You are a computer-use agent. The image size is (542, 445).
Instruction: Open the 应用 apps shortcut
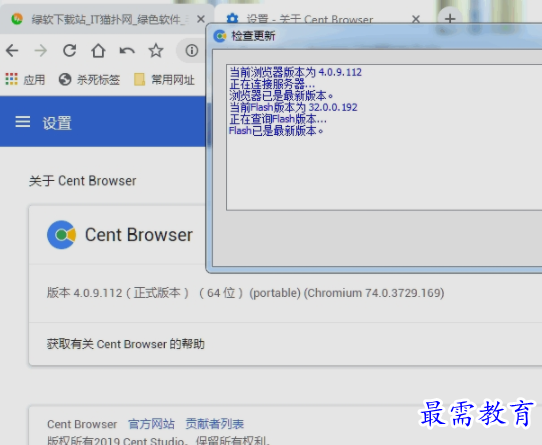point(25,80)
